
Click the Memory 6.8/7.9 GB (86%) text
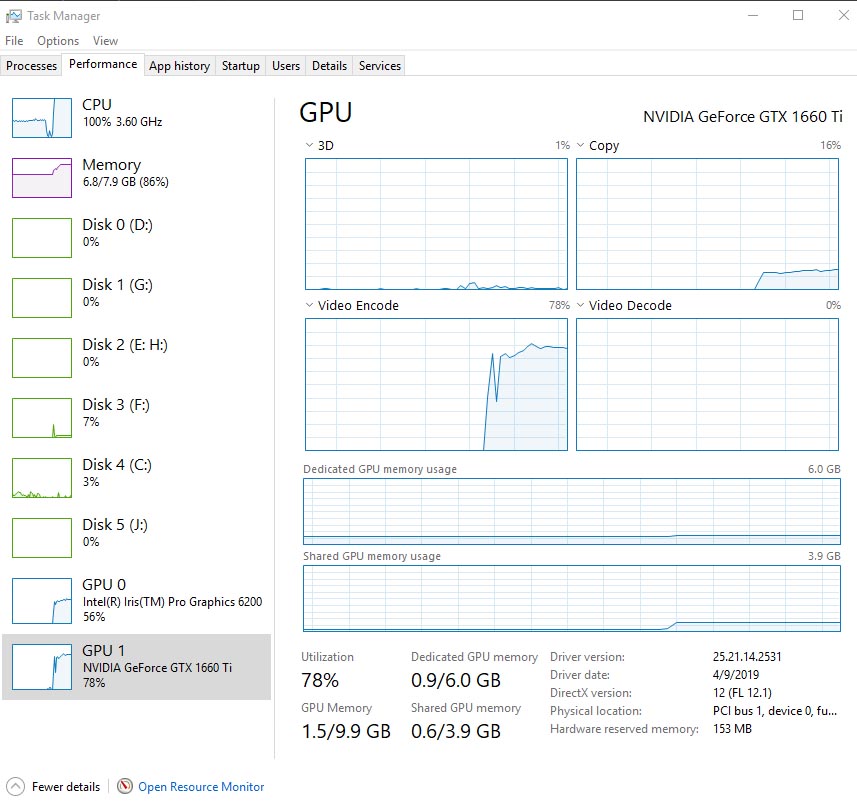125,182
